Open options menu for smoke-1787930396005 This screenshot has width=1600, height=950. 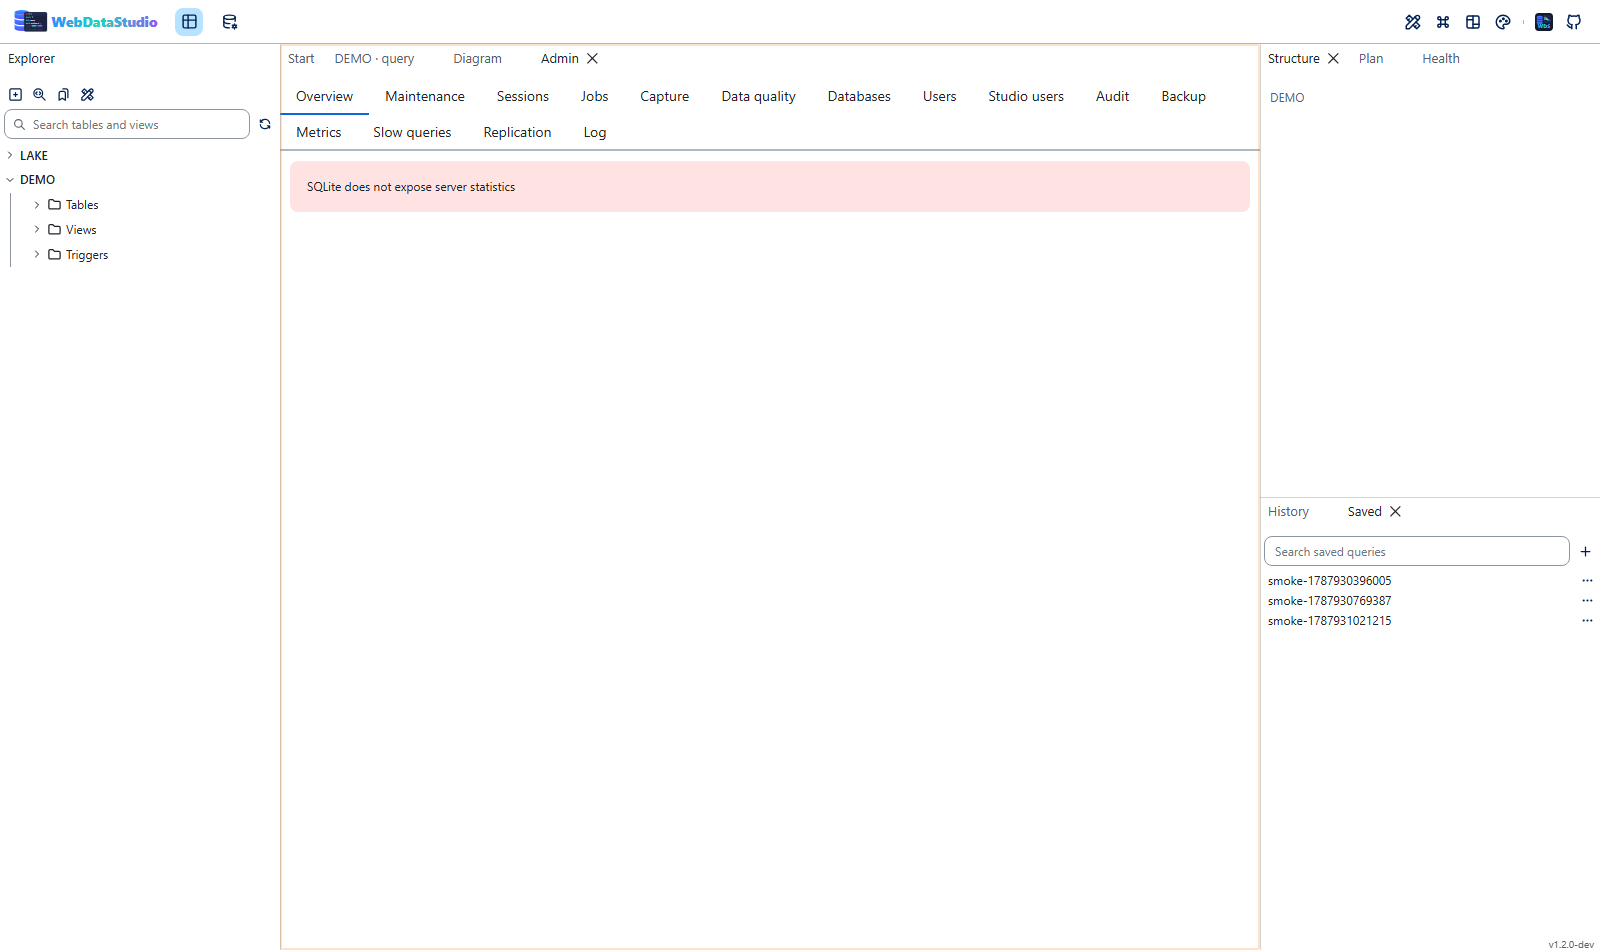[1587, 581]
